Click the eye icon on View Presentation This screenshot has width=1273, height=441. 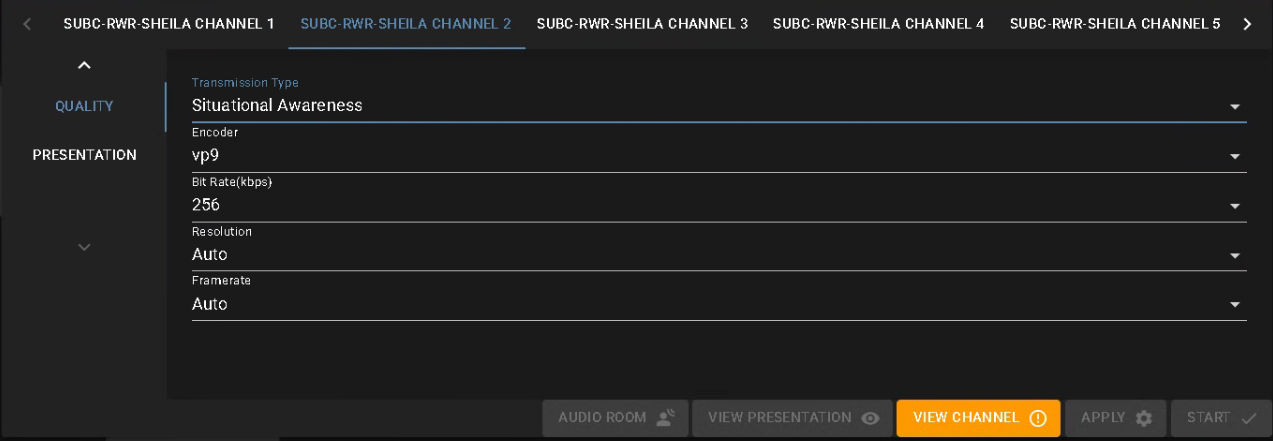tap(870, 418)
